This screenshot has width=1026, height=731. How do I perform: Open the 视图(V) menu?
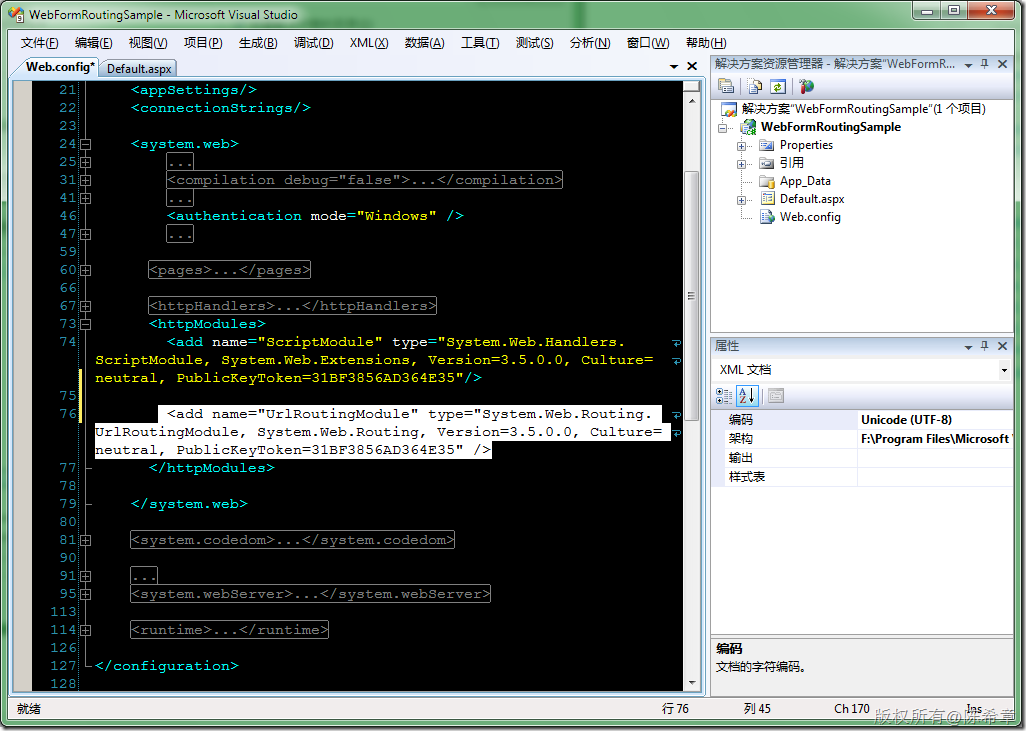[x=148, y=43]
